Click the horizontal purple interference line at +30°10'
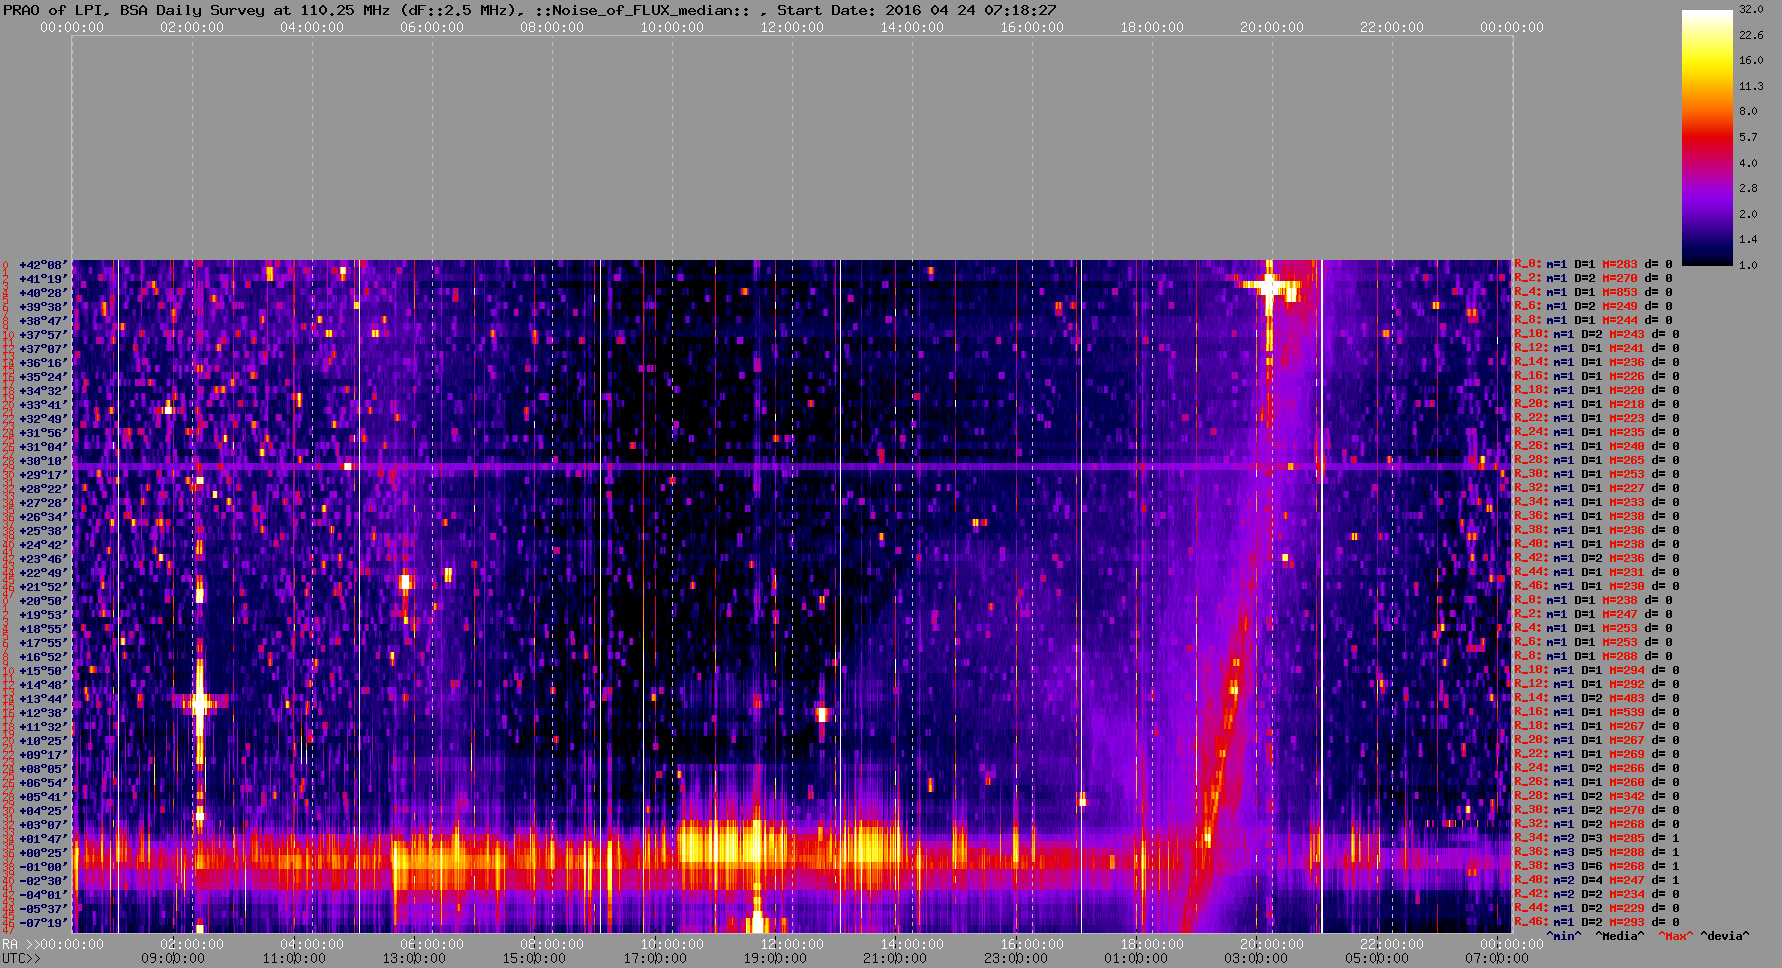This screenshot has height=968, width=1782. 791,467
